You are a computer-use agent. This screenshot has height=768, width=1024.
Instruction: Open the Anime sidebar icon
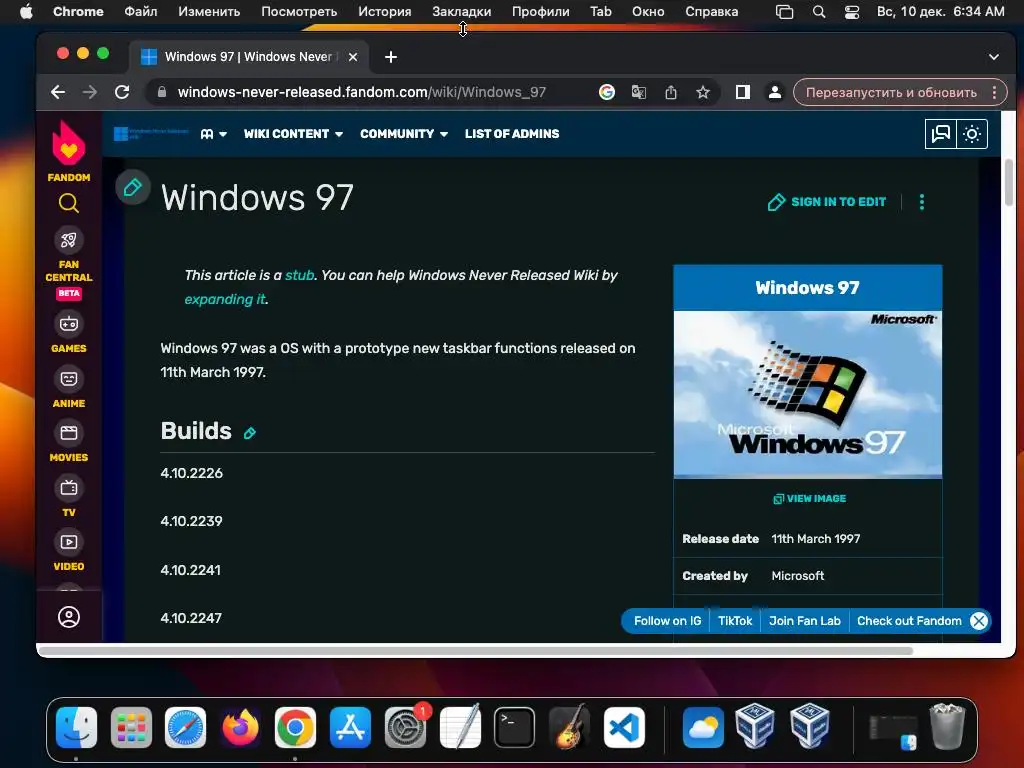(69, 379)
